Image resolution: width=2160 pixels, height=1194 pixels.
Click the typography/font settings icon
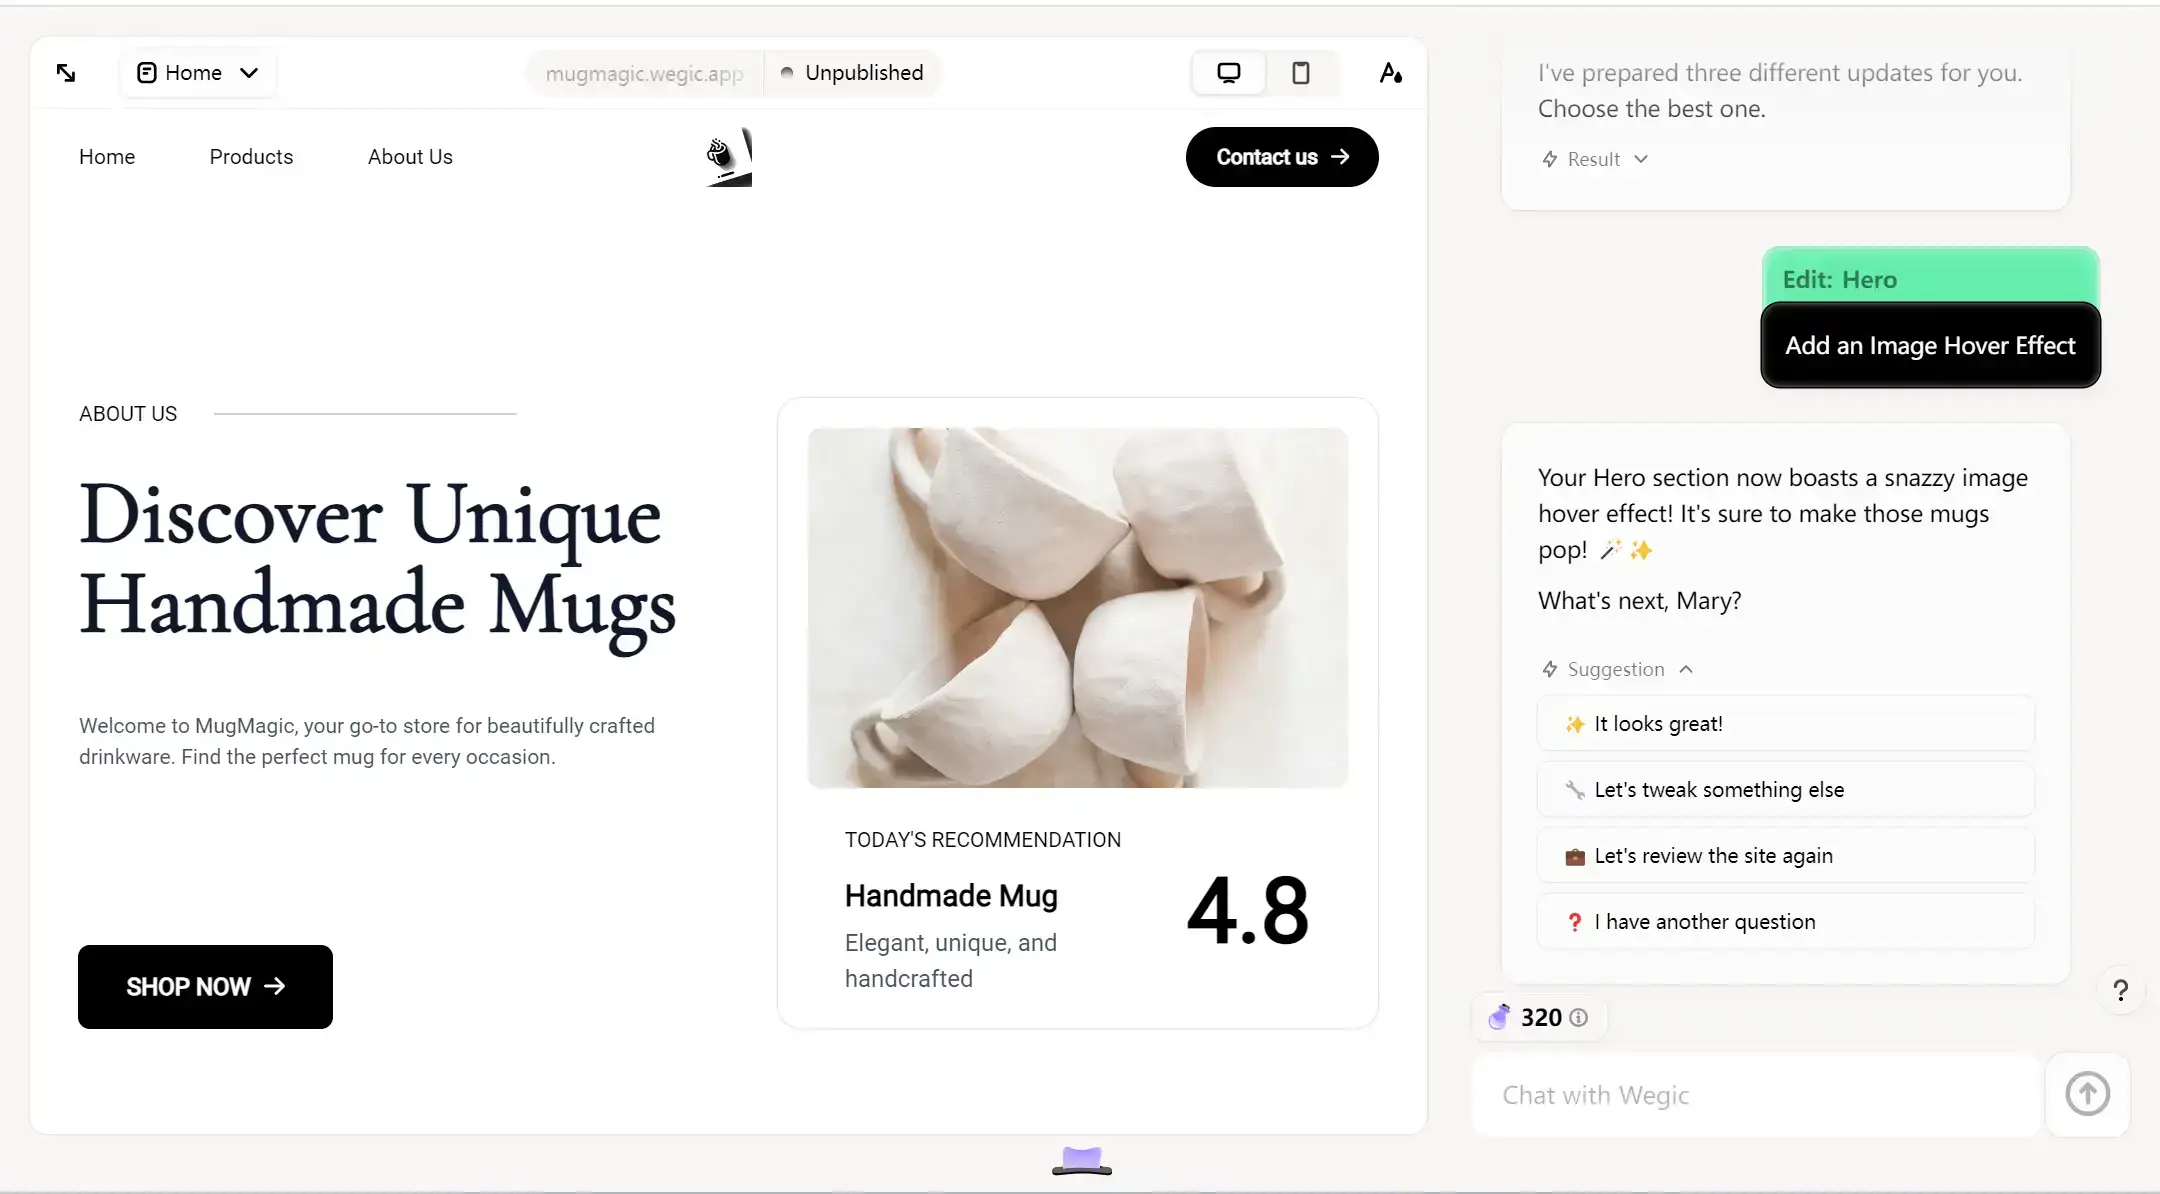pyautogui.click(x=1390, y=72)
